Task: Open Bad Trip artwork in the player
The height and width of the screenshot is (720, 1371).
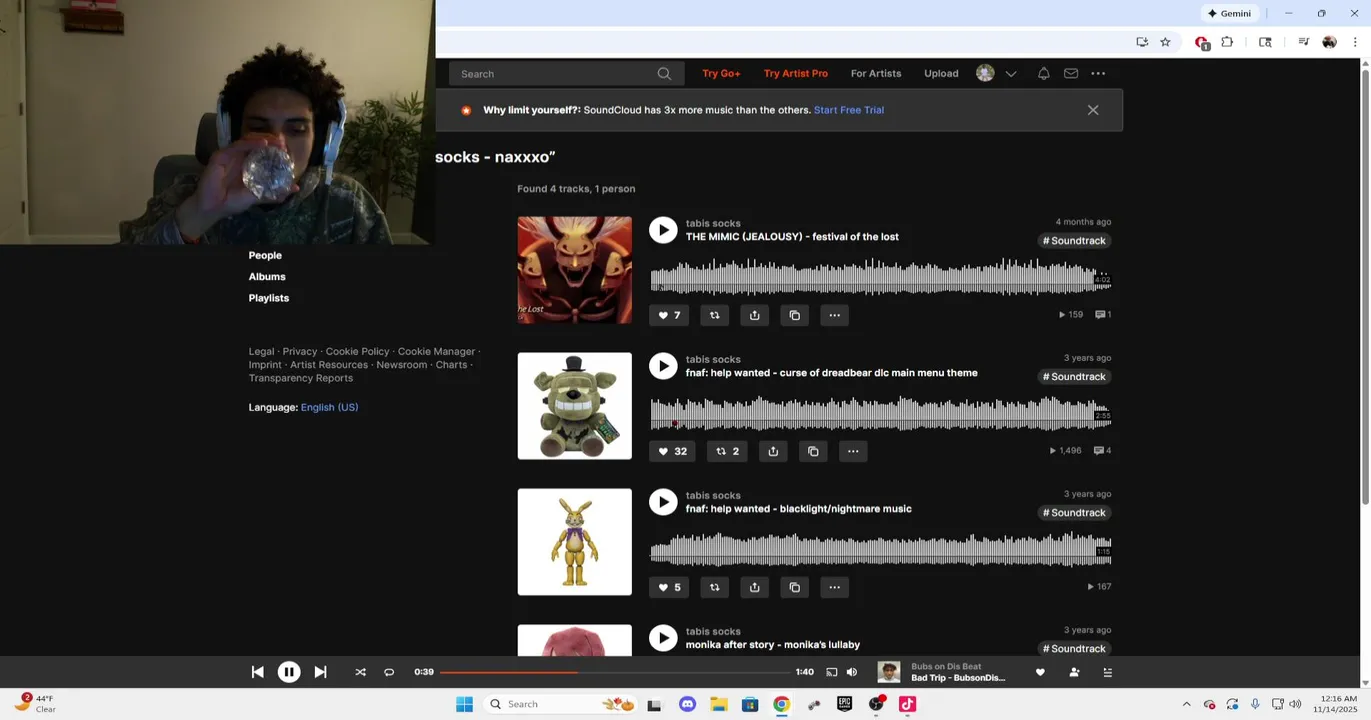Action: pyautogui.click(x=889, y=673)
